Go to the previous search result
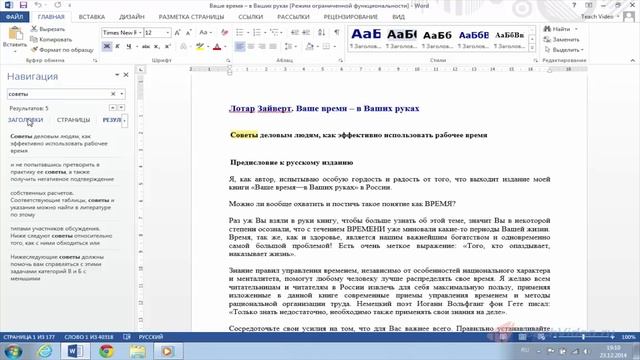The image size is (640, 360). 113,108
